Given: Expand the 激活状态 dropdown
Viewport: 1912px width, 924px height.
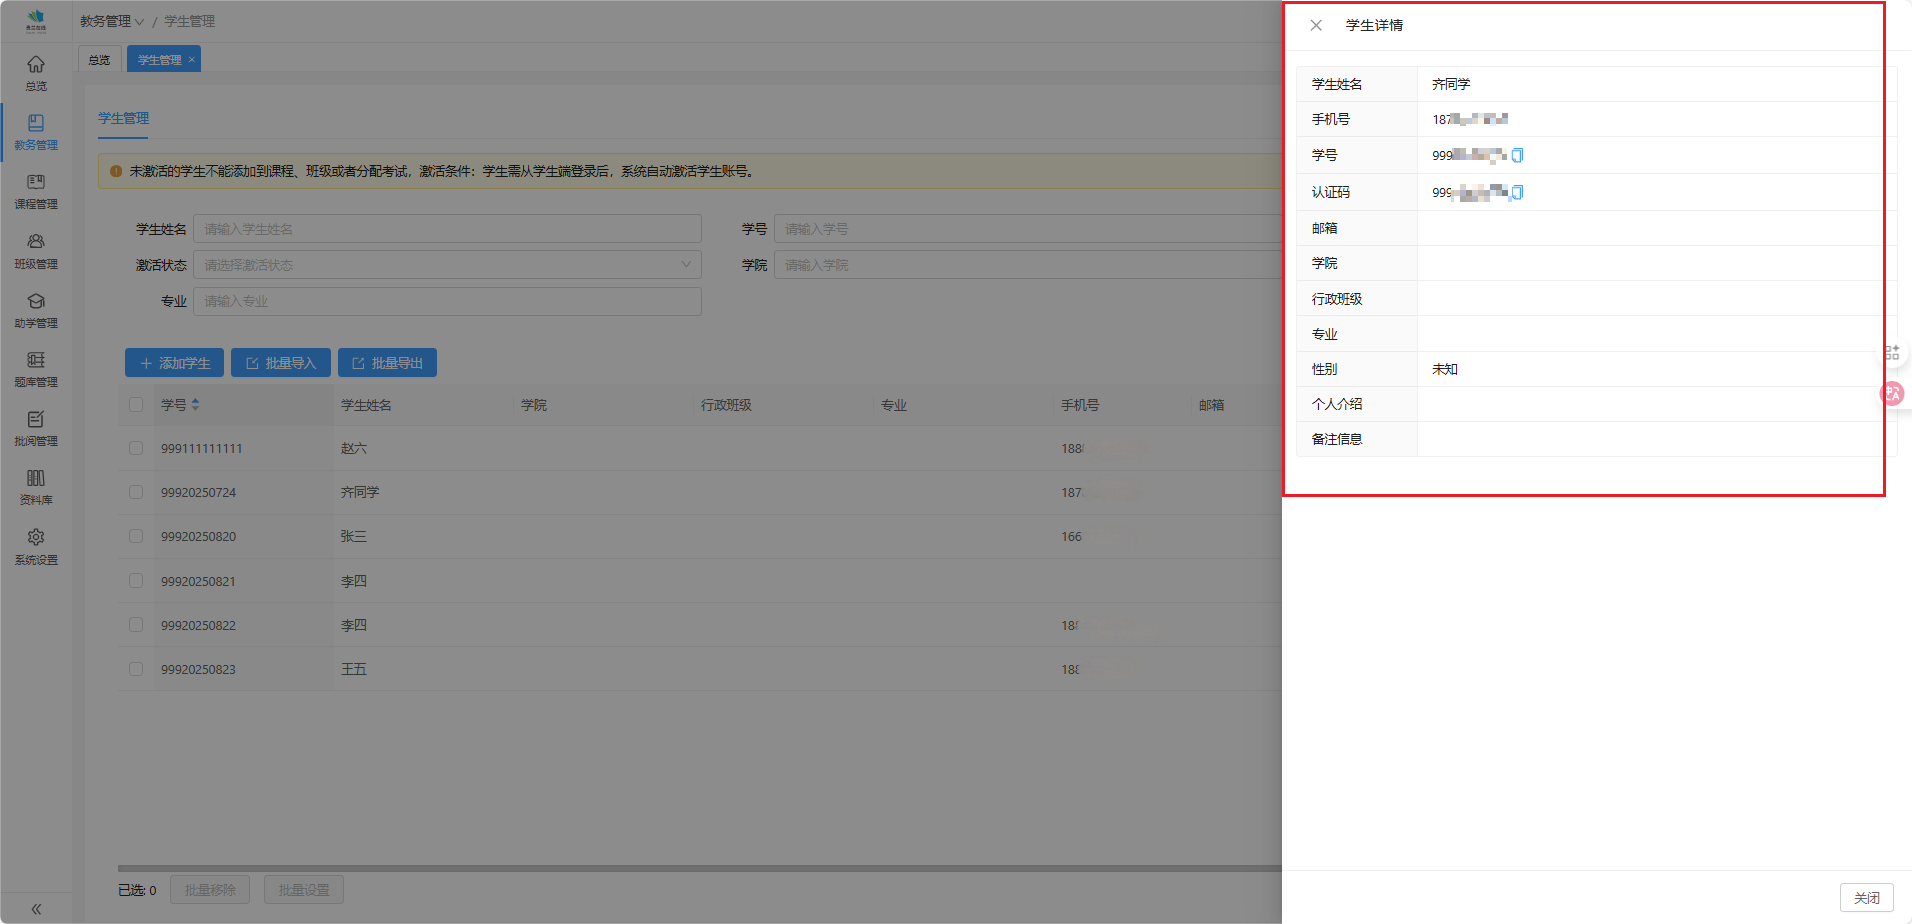Looking at the screenshot, I should [447, 265].
